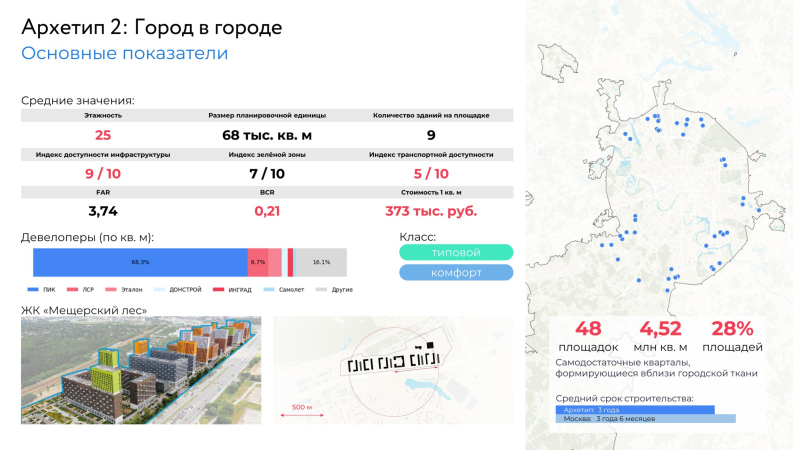Click the Другие gray legend marker
Image resolution: width=793 pixels, height=450 pixels.
click(x=321, y=289)
